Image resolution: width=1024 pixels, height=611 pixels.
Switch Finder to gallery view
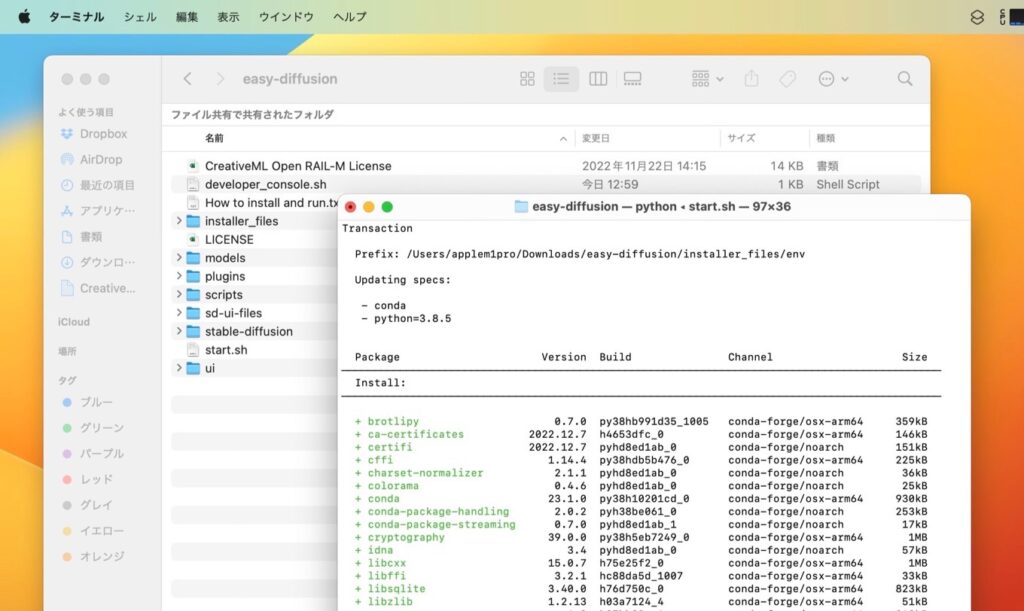click(x=632, y=78)
